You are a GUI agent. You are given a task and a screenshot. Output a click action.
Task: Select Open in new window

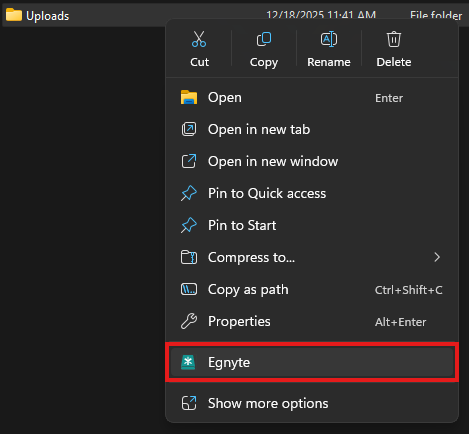point(312,161)
